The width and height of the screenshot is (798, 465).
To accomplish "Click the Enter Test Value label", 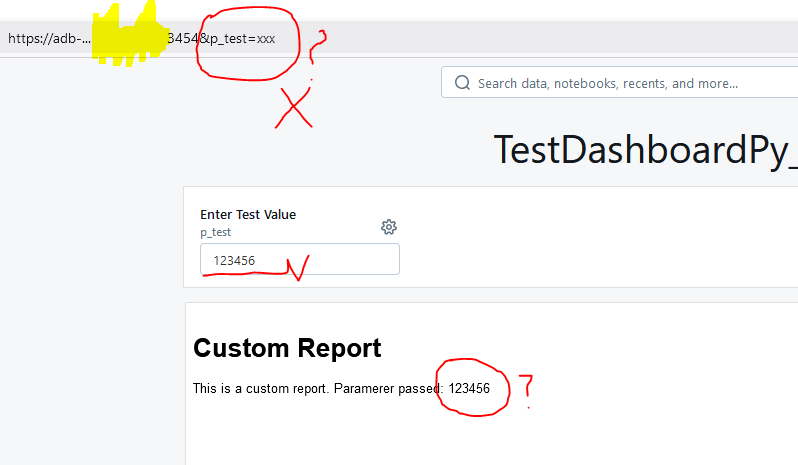I will click(x=248, y=214).
